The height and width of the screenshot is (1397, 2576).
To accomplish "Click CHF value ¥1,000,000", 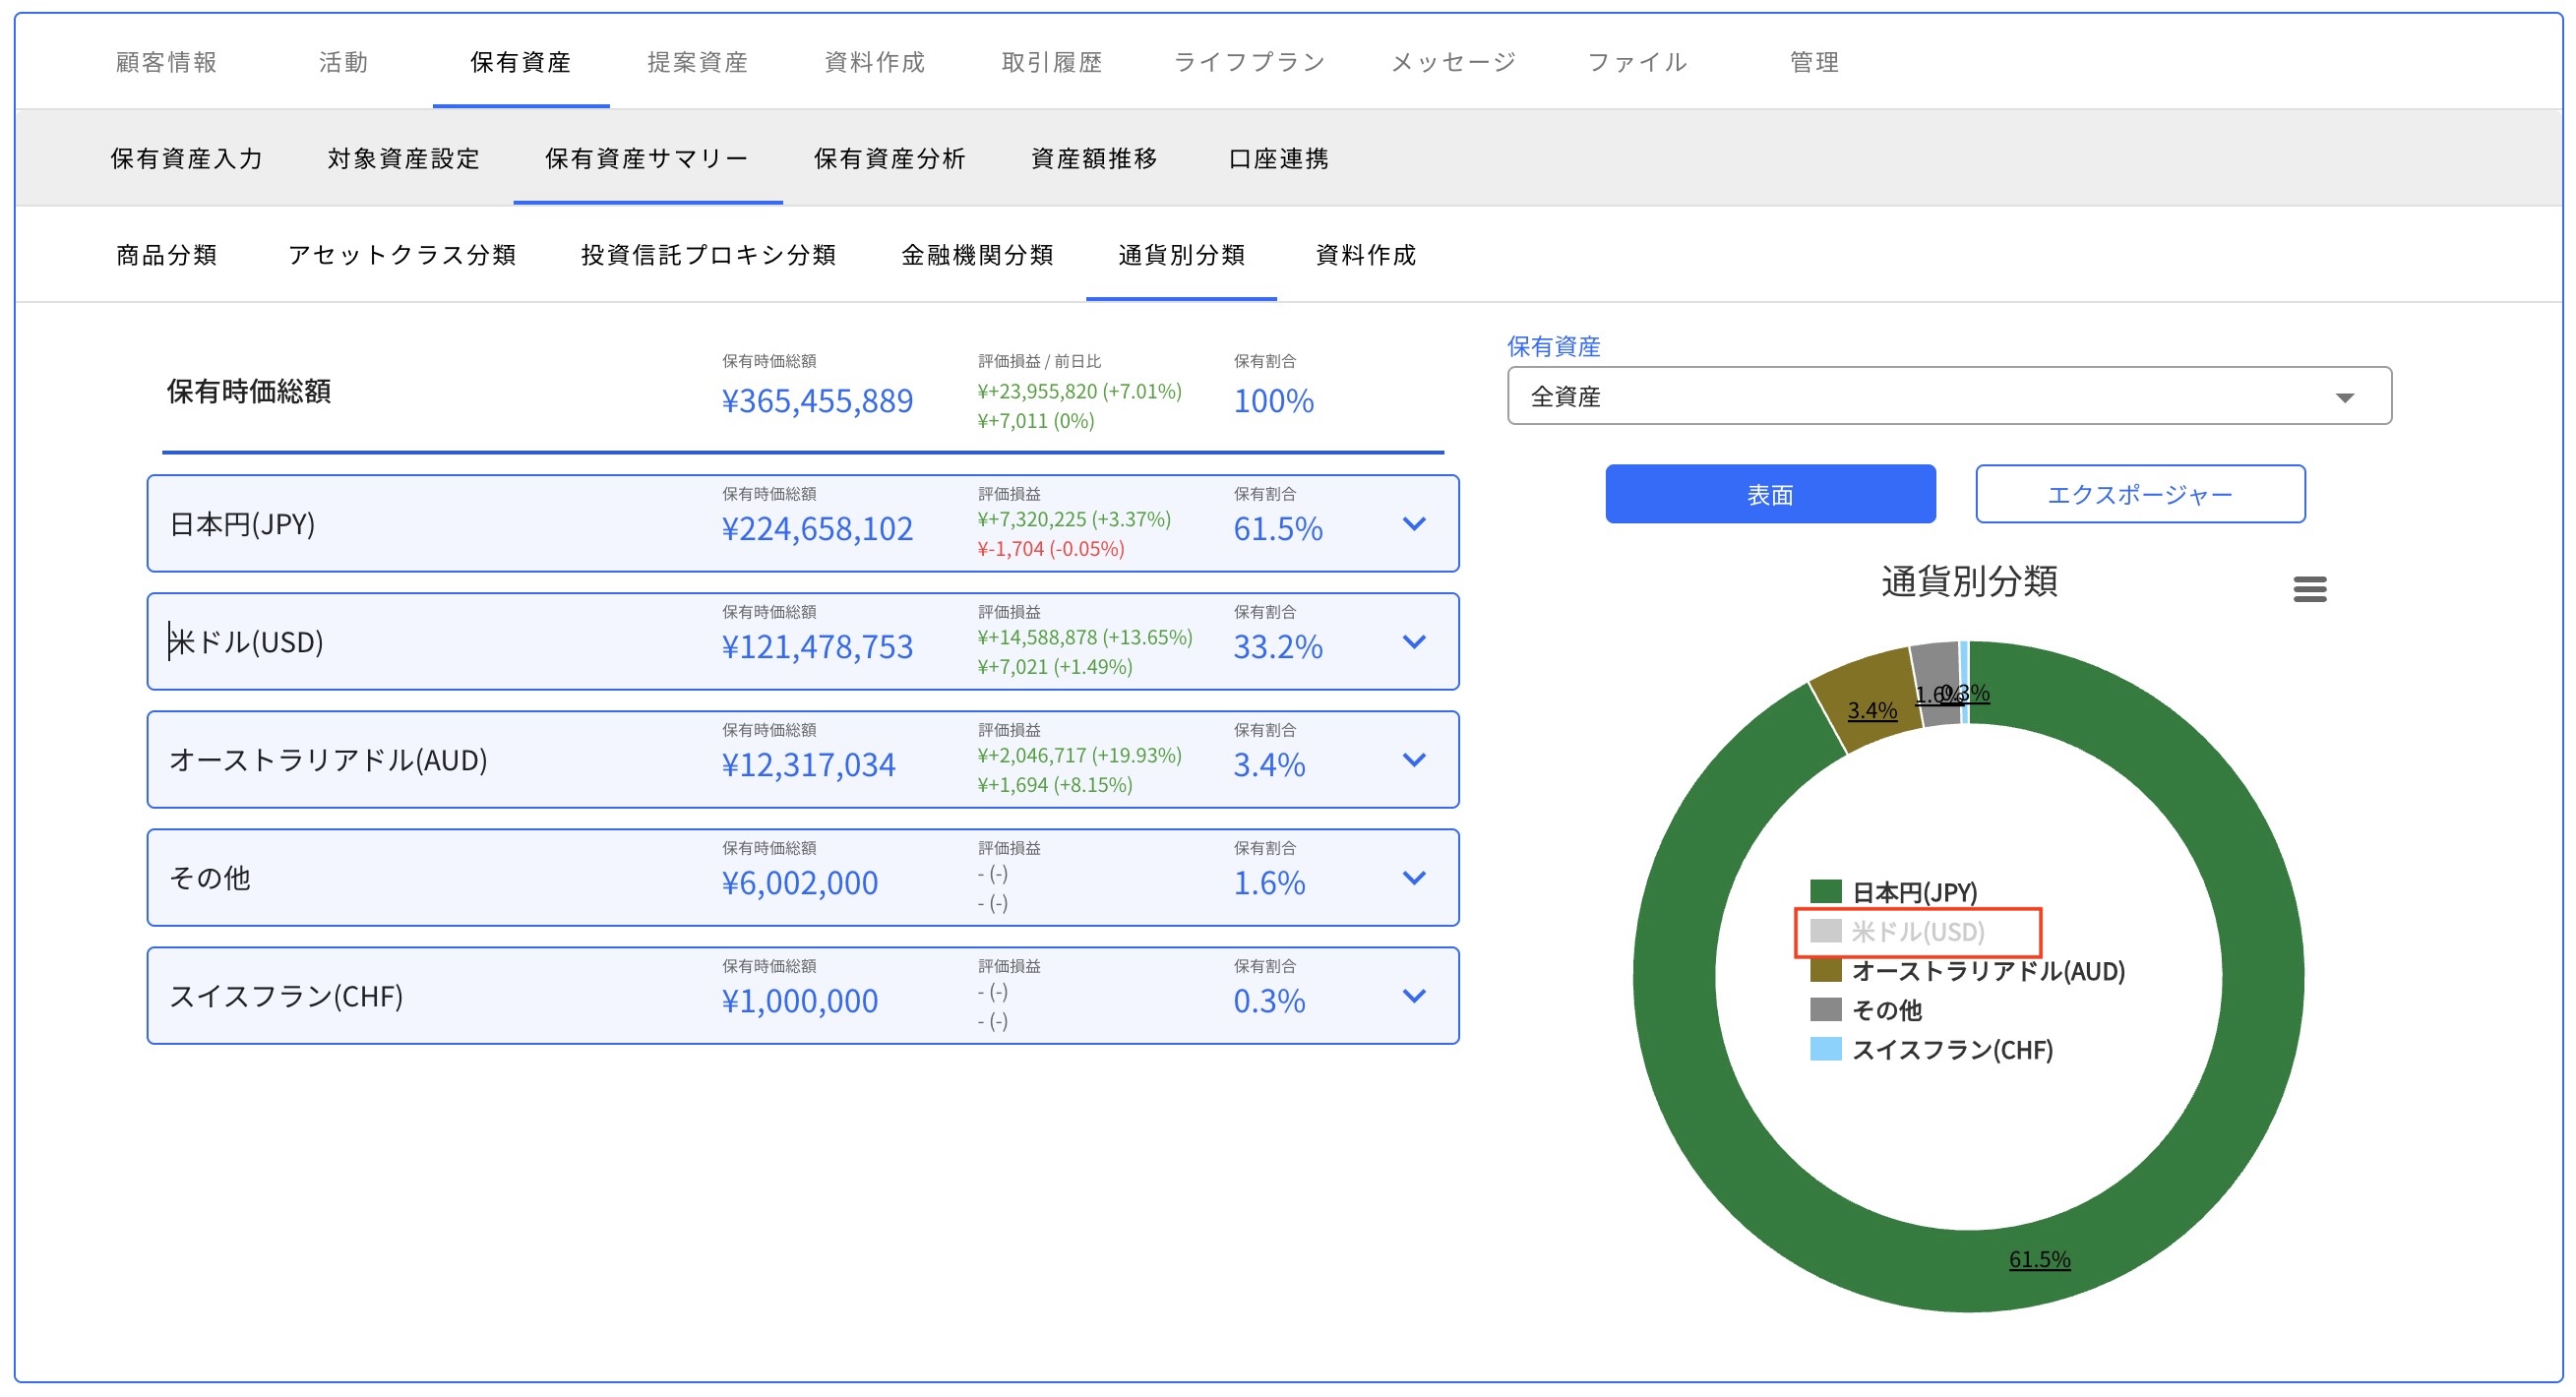I will 799,1001.
